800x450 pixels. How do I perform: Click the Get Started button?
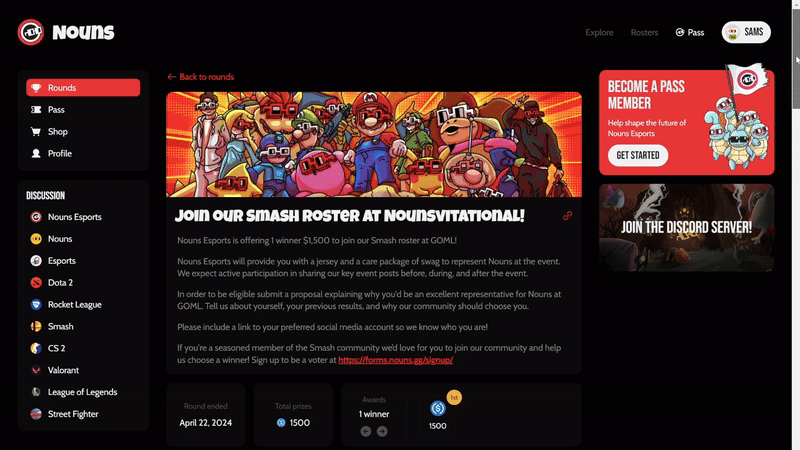point(638,155)
